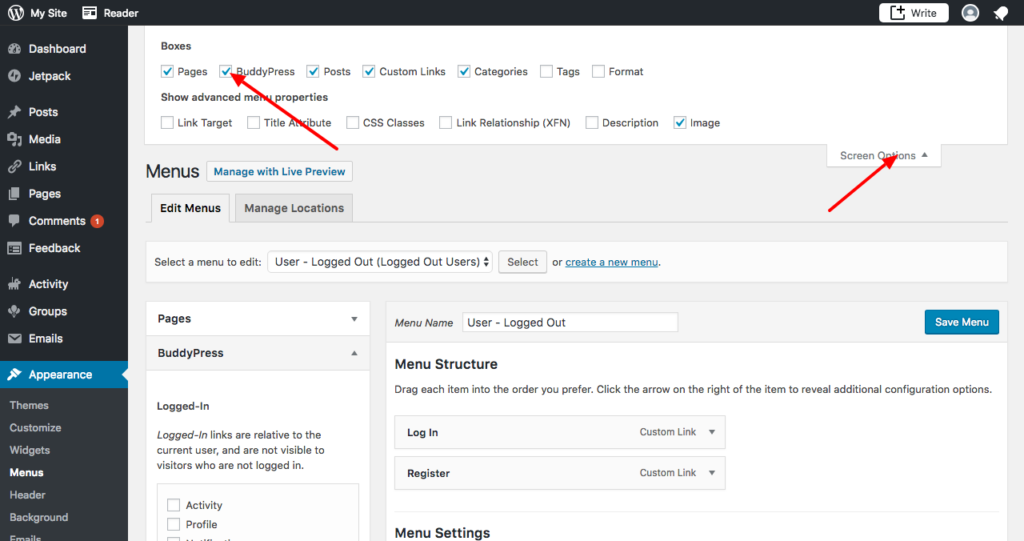Open Dashboard from the sidebar icon
Viewport: 1024px width, 541px height.
[15, 49]
